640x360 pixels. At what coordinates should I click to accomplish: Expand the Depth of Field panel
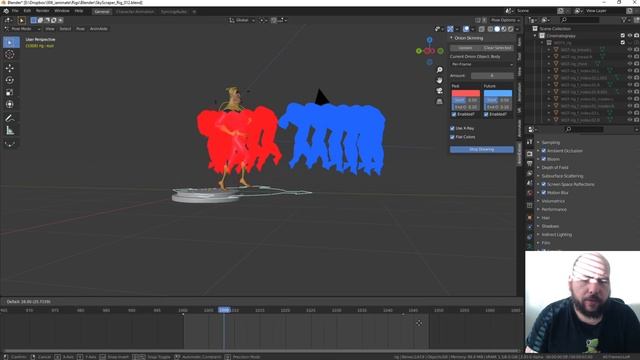tap(555, 167)
